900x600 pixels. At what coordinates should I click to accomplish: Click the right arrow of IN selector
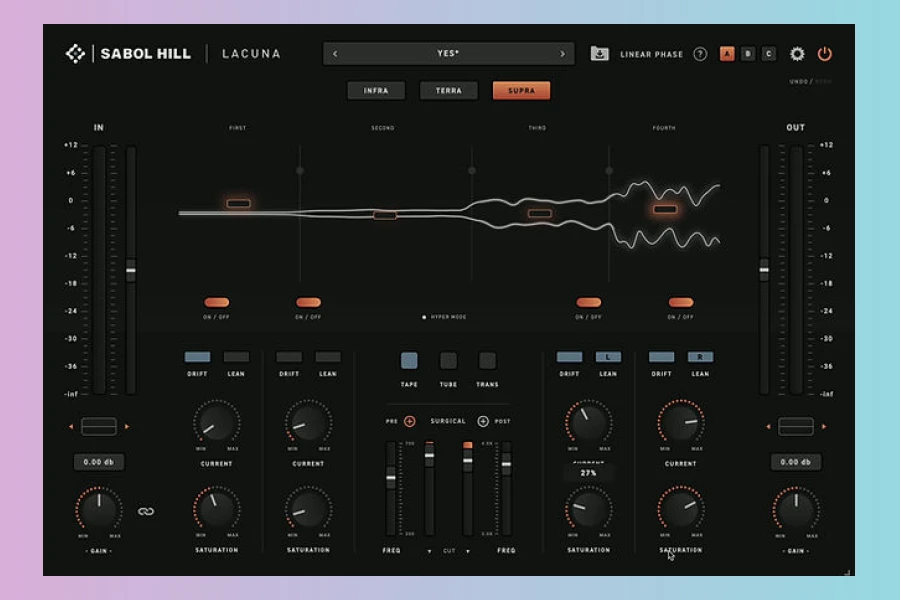click(x=127, y=427)
